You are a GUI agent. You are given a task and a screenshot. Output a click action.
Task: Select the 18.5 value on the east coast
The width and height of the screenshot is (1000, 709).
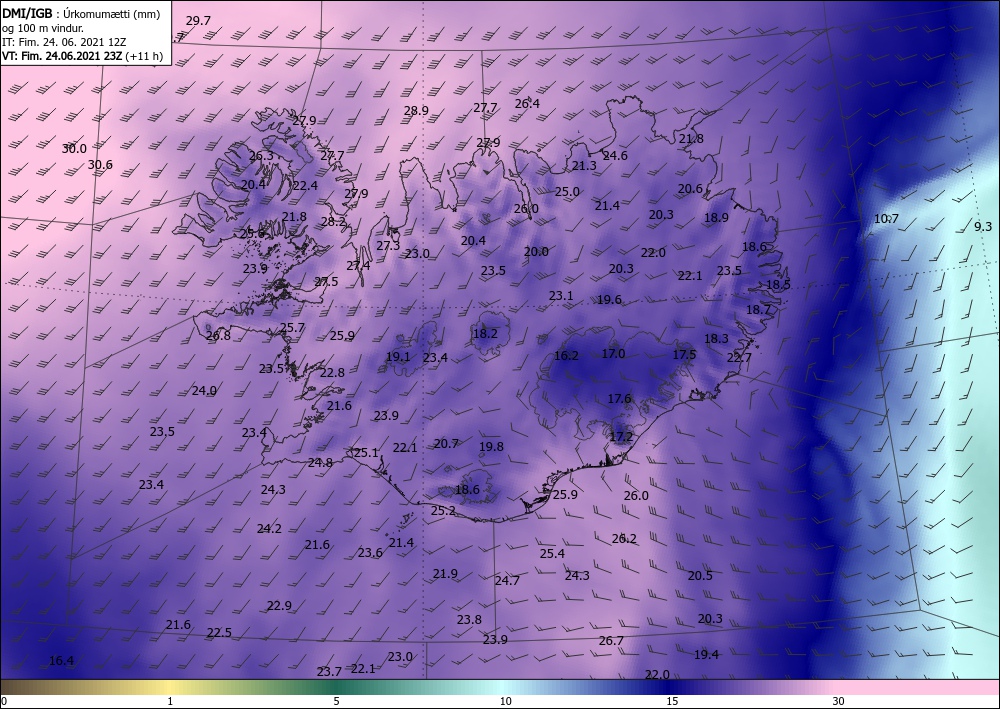click(x=778, y=285)
